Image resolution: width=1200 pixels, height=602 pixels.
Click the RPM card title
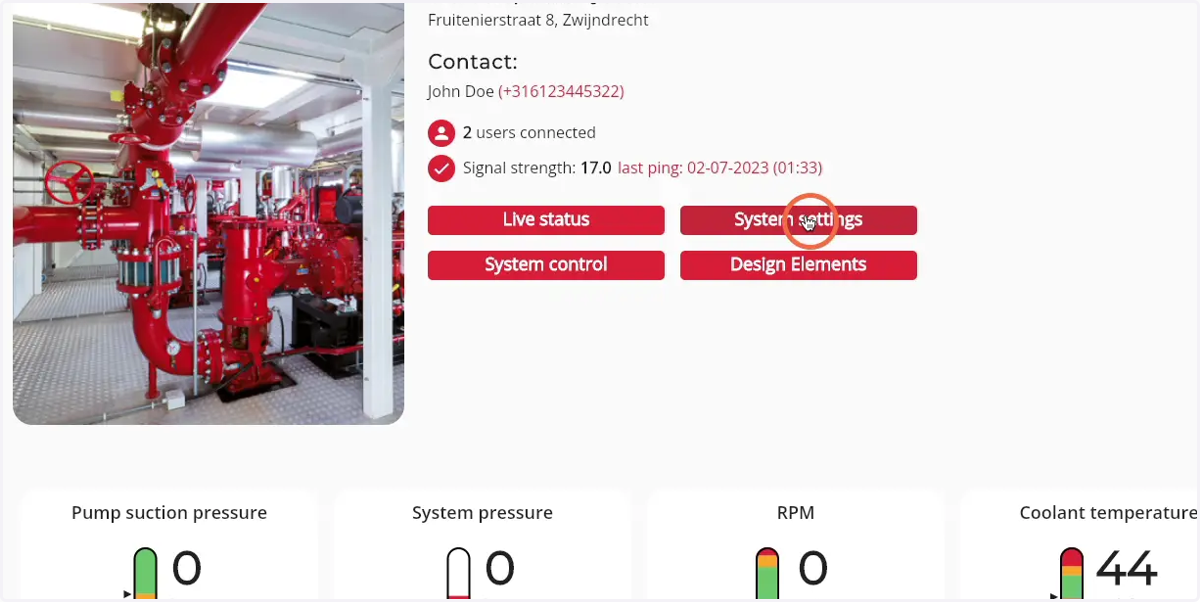[796, 513]
